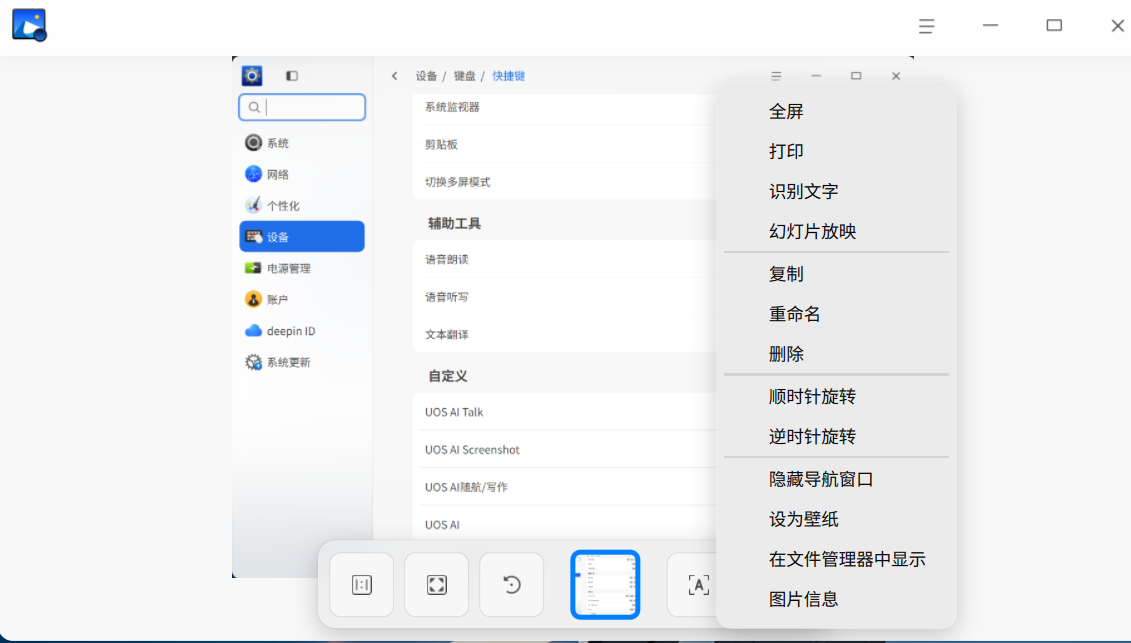
Task: Choose 顺时针旋转 from the context menu
Action: point(837,397)
